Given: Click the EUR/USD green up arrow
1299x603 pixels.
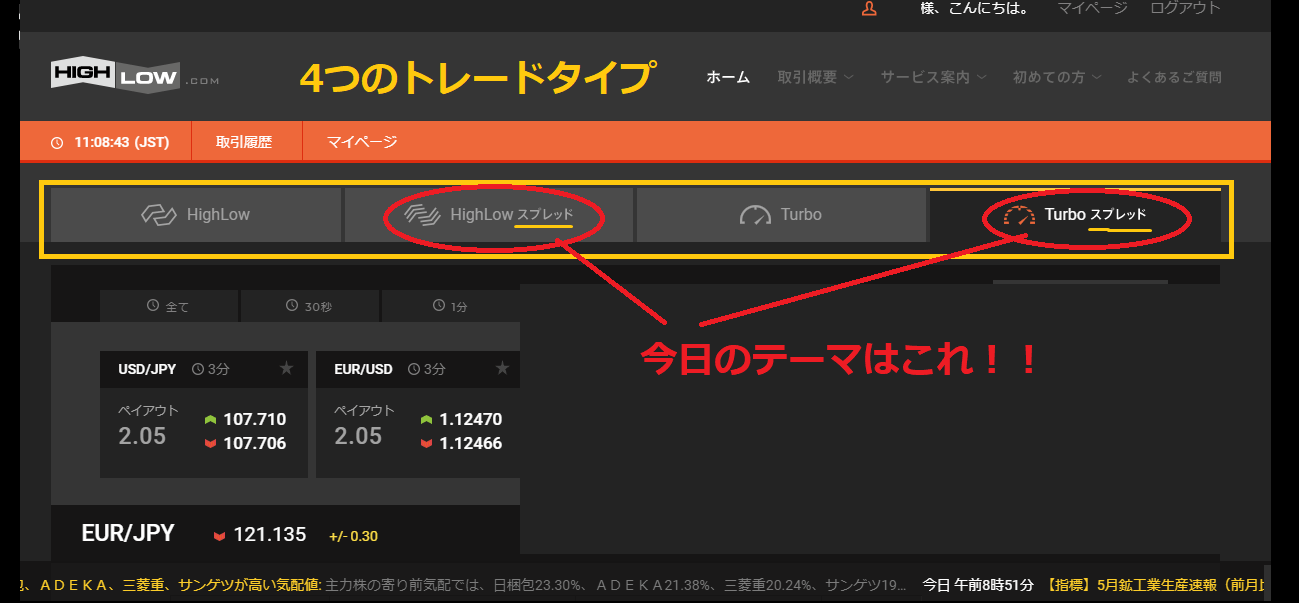Looking at the screenshot, I should tap(426, 420).
